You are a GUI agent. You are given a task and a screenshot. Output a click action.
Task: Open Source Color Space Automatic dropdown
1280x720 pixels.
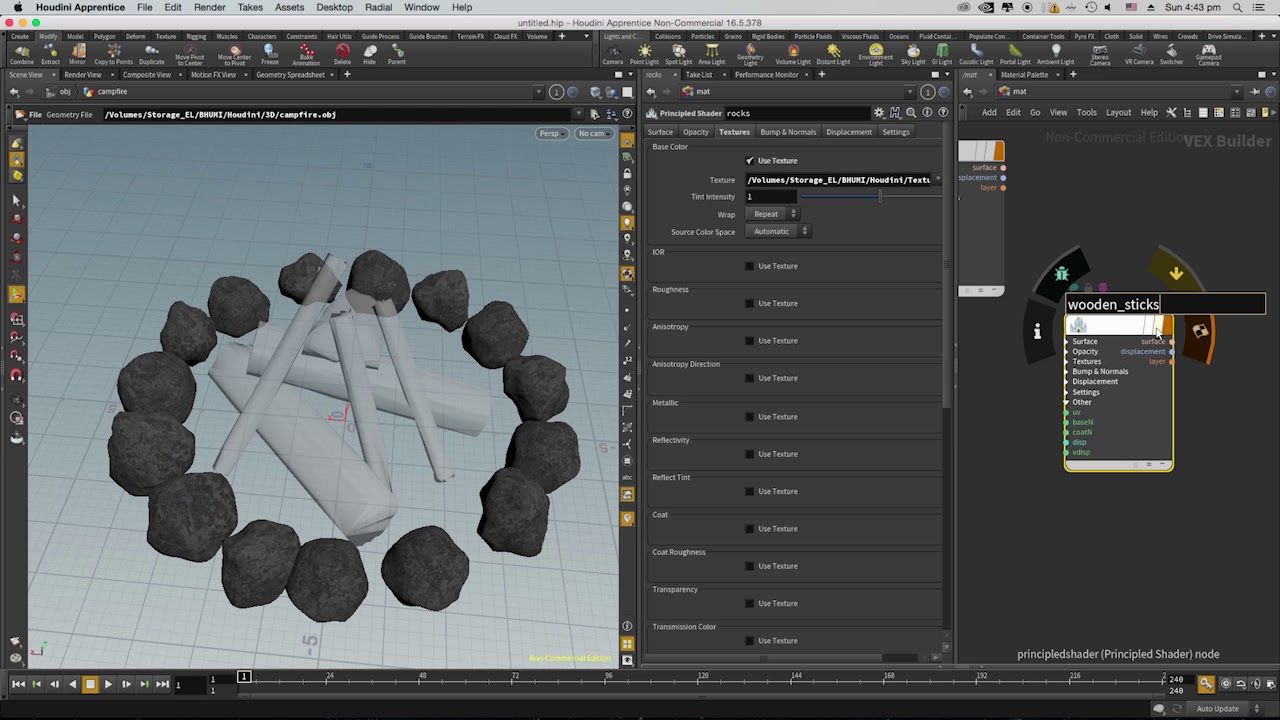click(x=778, y=231)
